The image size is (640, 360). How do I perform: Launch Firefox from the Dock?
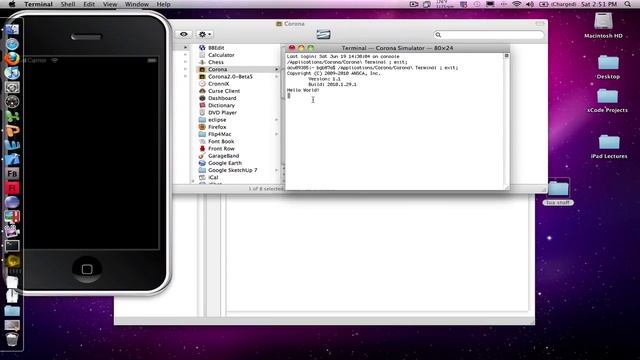coord(12,59)
